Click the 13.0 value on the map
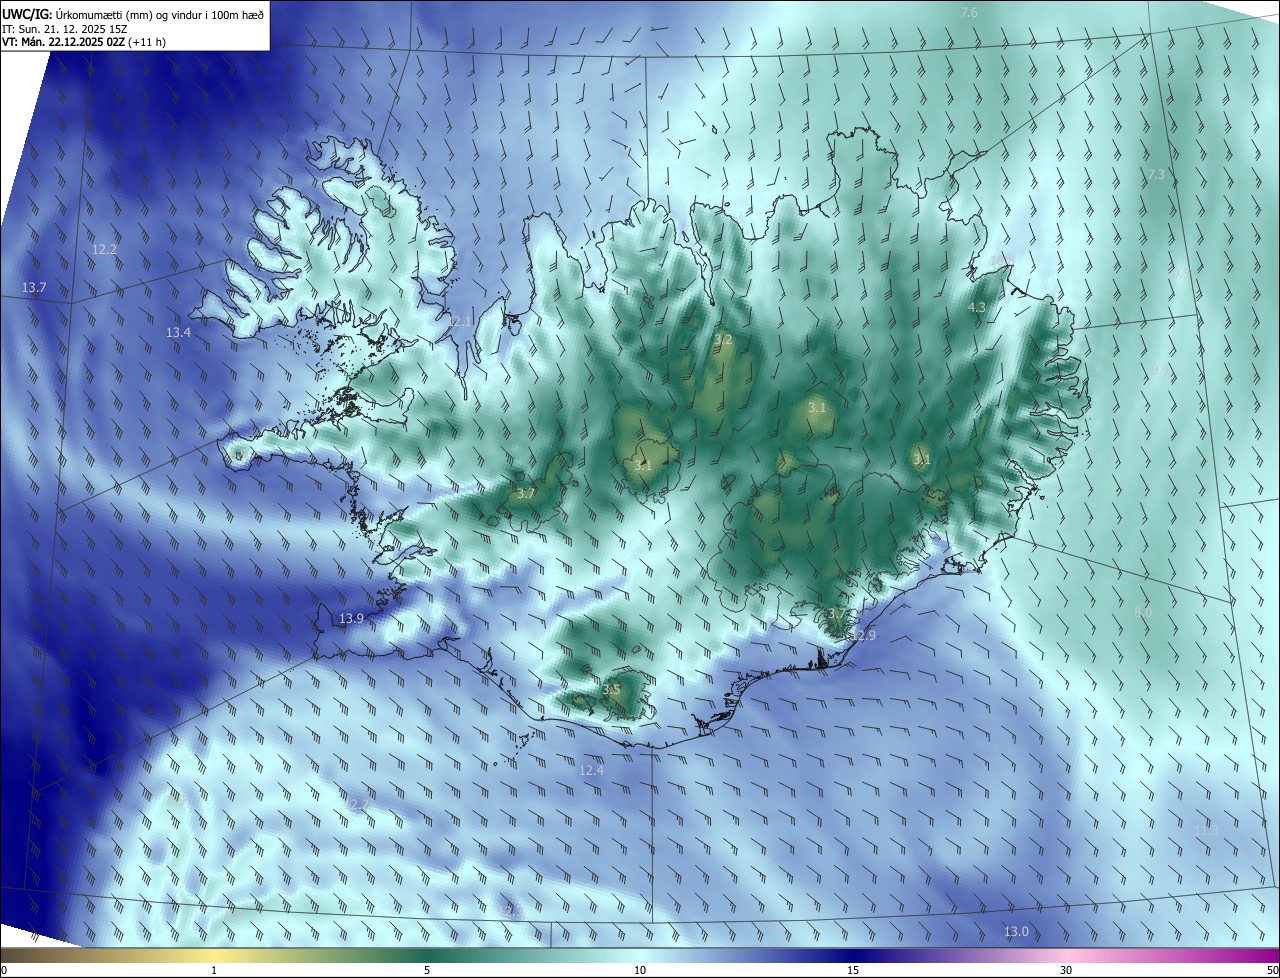The height and width of the screenshot is (978, 1280). 1016,932
